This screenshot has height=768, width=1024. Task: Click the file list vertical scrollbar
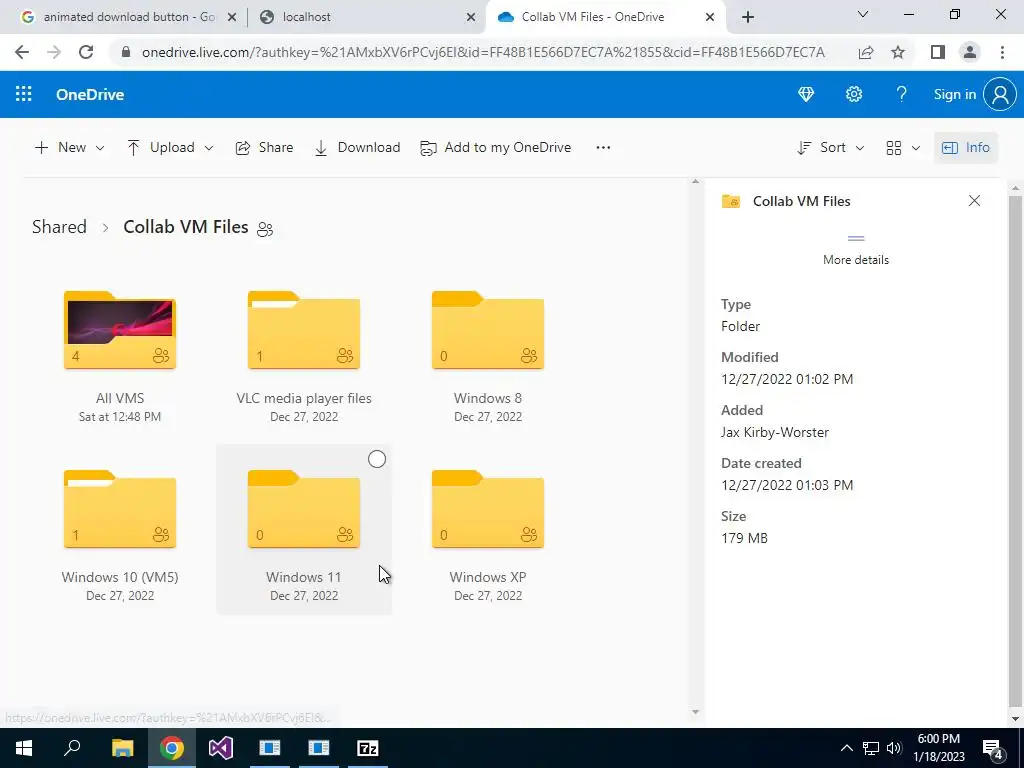point(695,447)
